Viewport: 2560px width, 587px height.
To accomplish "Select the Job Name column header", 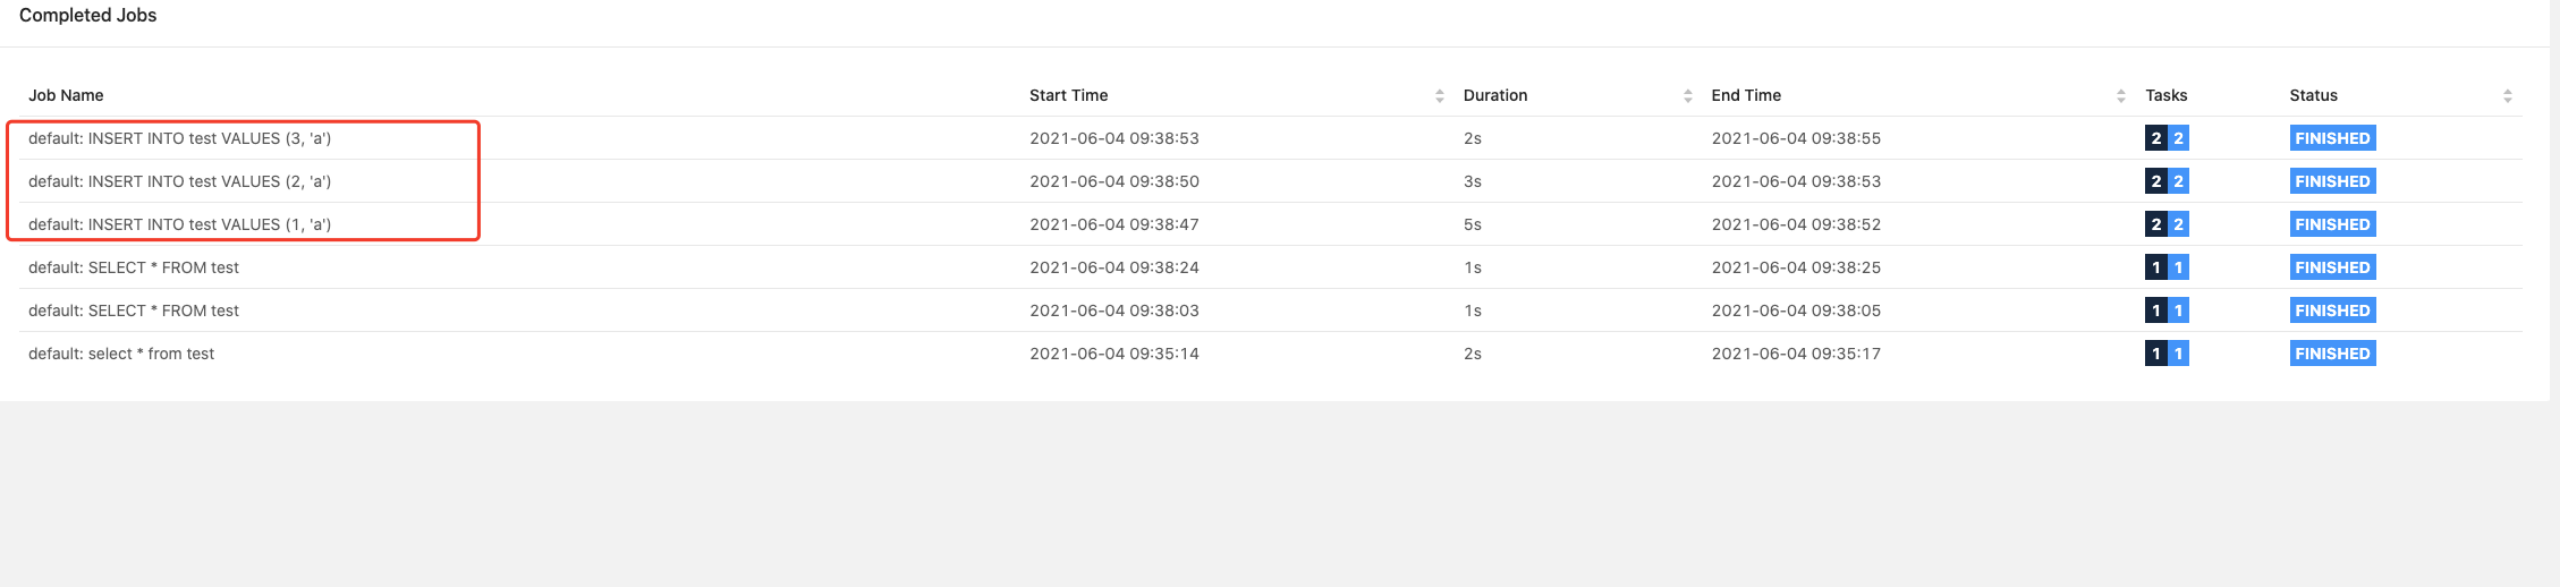I will tap(66, 95).
